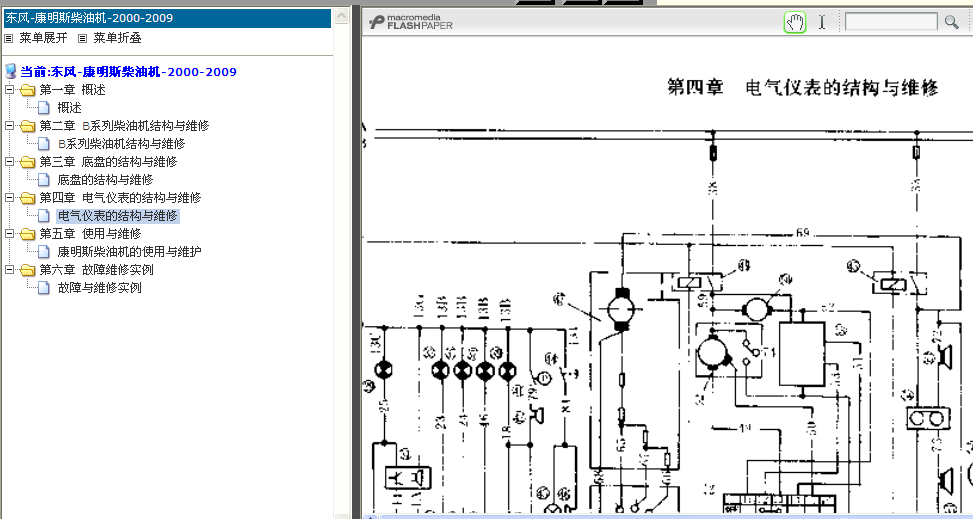
Task: Open the 概述 document page
Action: pyautogui.click(x=70, y=108)
